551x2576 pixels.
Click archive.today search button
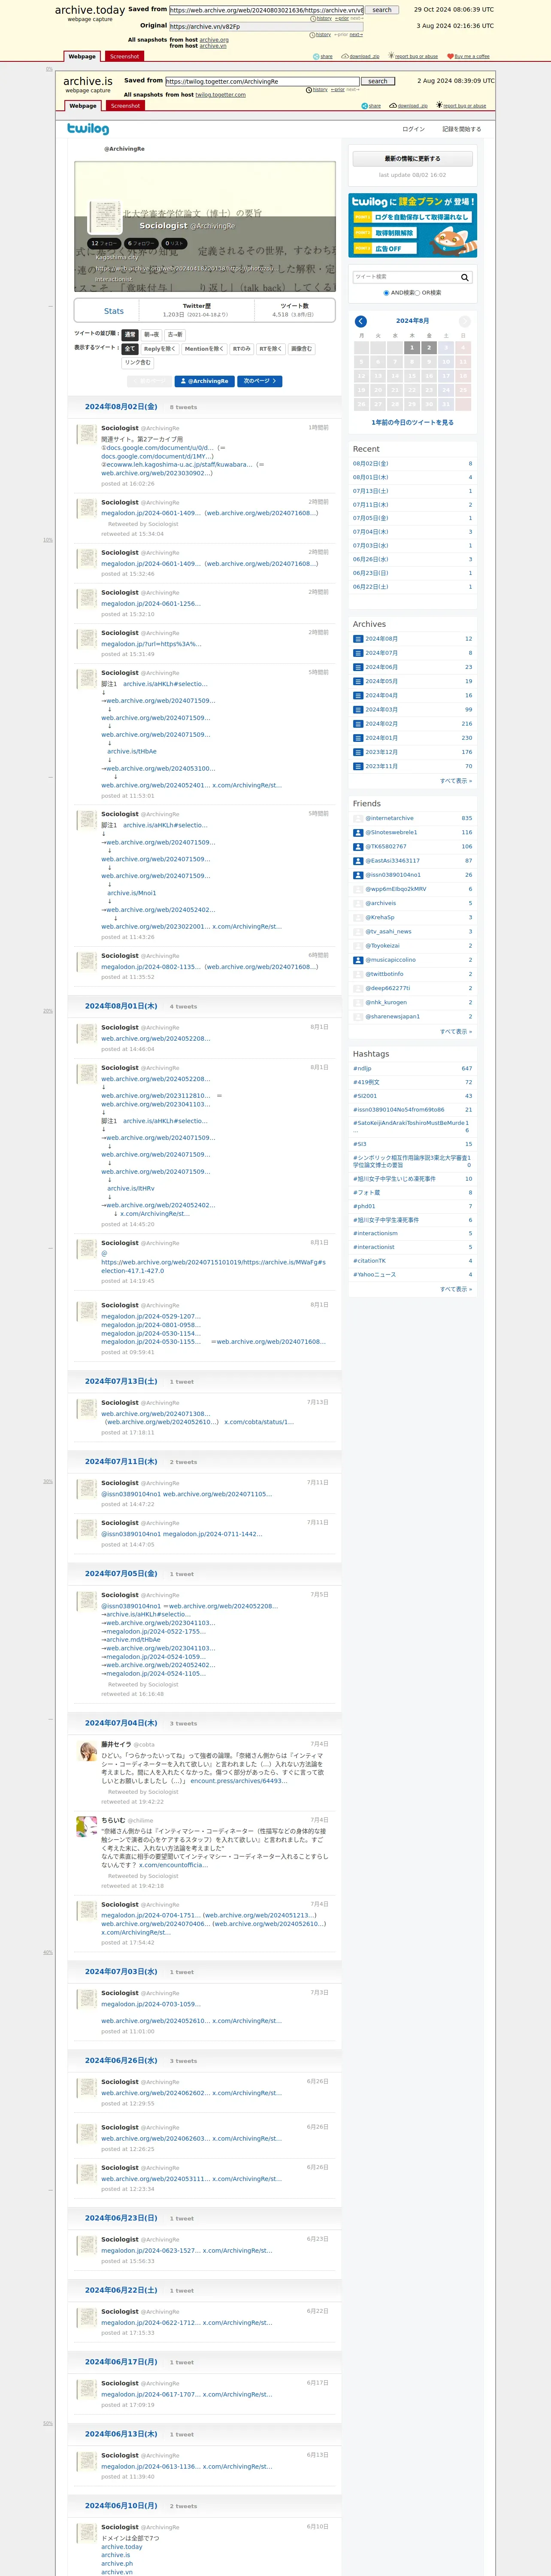pos(382,10)
